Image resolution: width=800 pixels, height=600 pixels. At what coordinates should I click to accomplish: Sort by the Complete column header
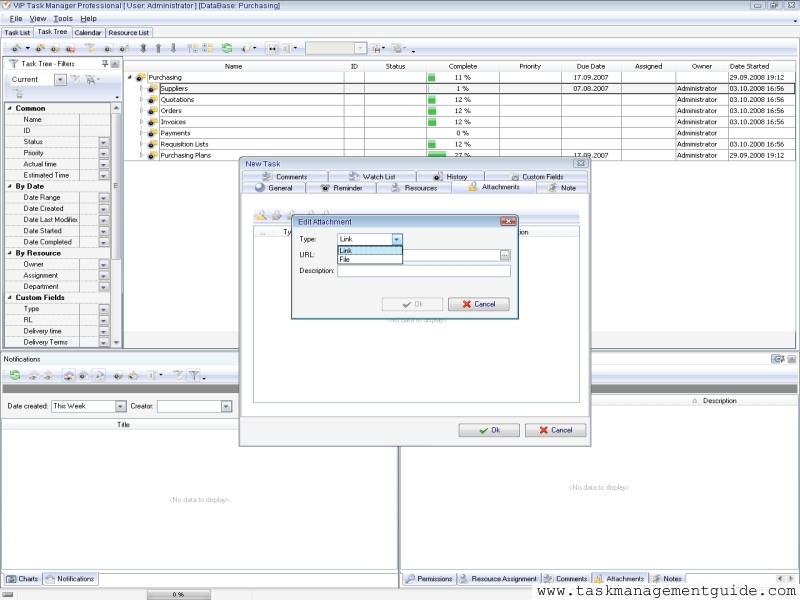(463, 66)
